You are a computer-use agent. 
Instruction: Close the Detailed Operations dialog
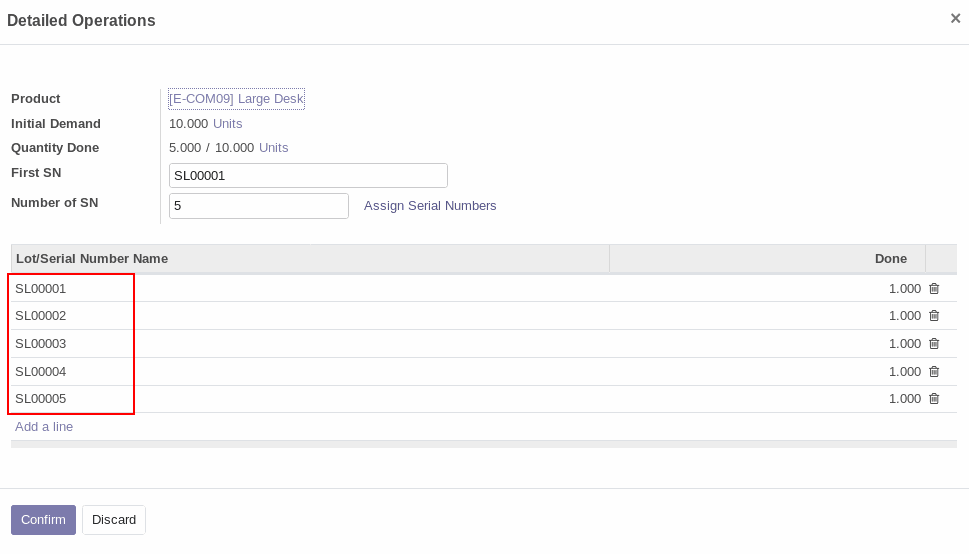(x=955, y=19)
